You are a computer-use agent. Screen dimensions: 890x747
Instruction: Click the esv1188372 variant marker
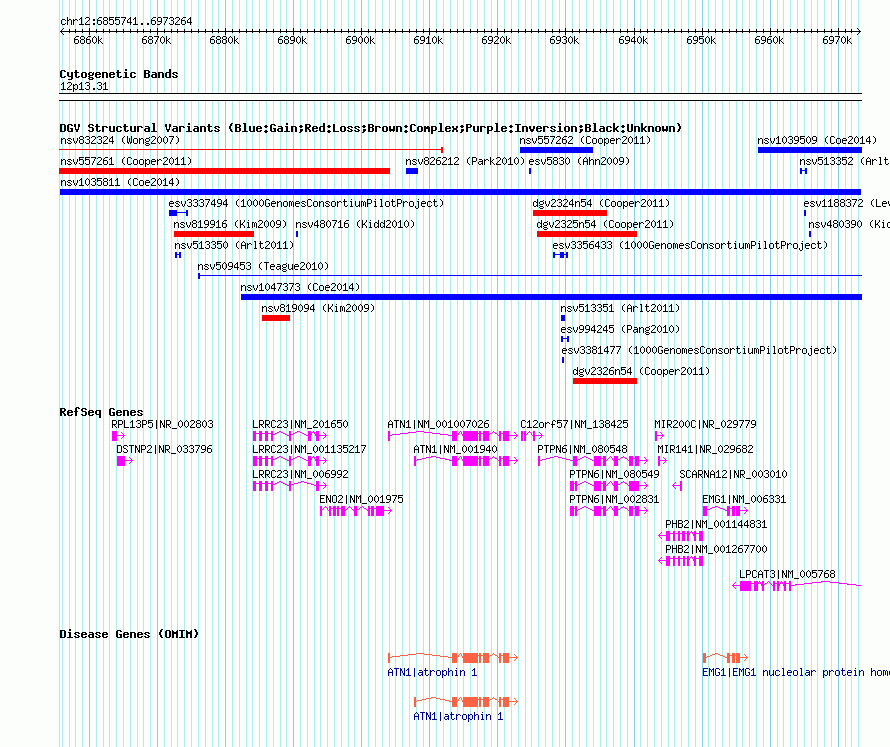tap(805, 213)
